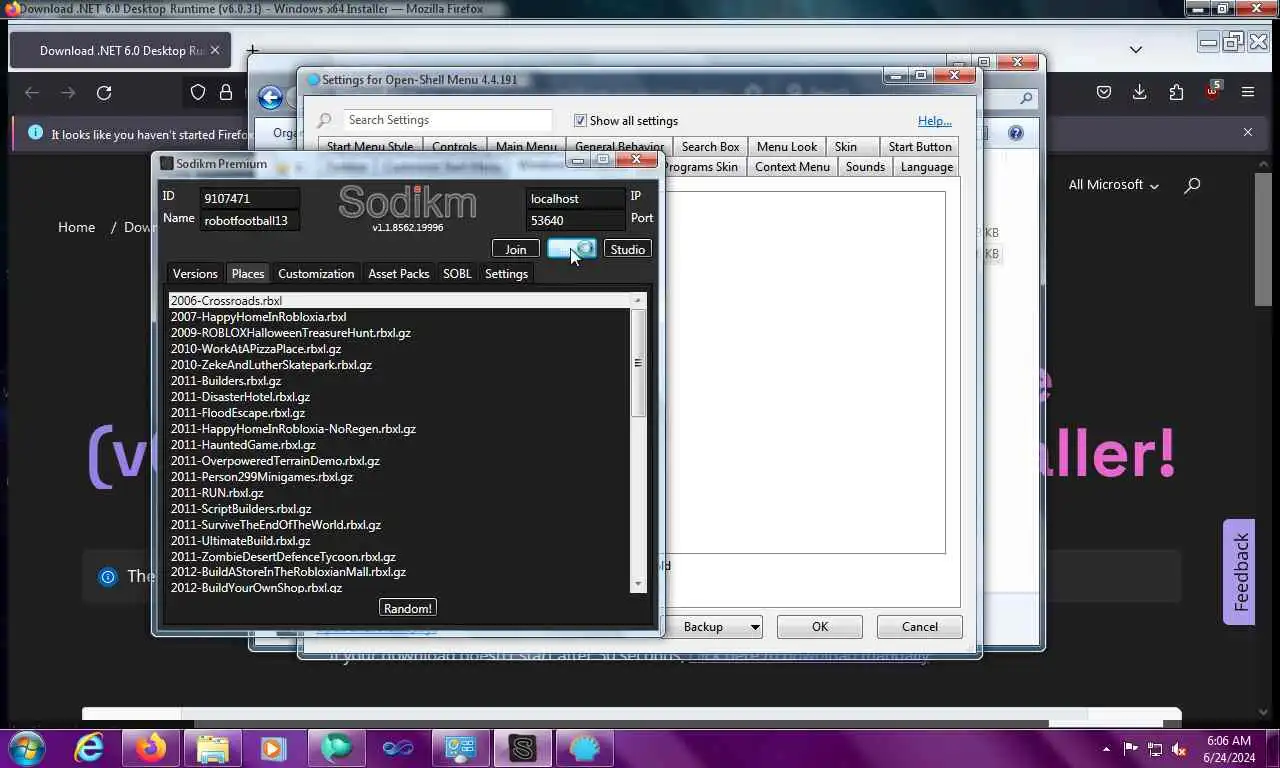Open the Action Center flag icon
This screenshot has width=1280, height=768.
tap(1130, 749)
